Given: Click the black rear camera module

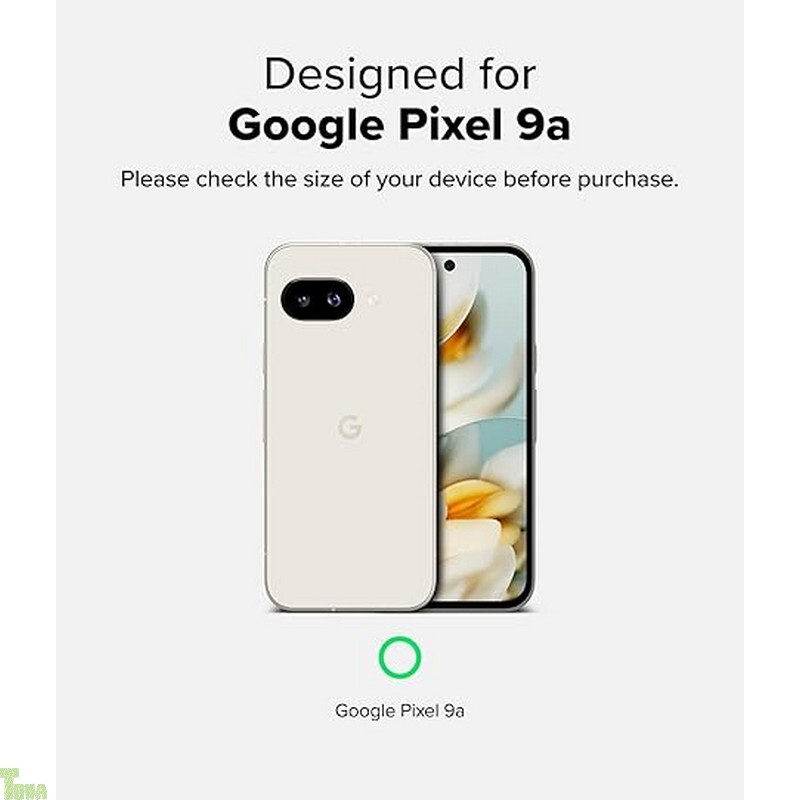Looking at the screenshot, I should point(317,299).
